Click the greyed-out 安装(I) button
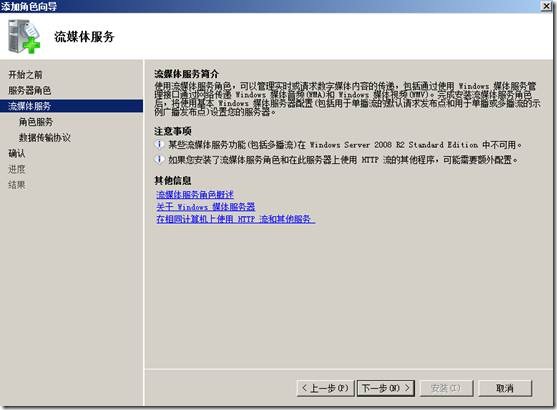This screenshot has width=557, height=410. [x=446, y=388]
